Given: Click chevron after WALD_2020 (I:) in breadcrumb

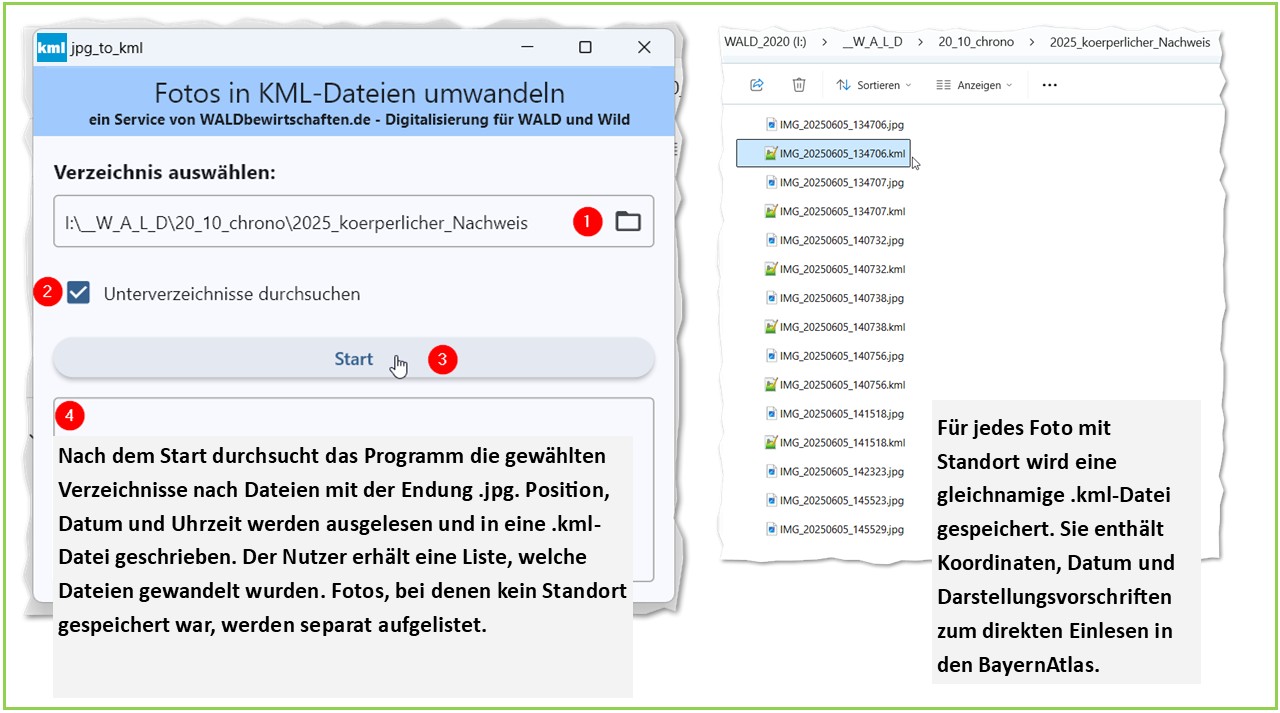Looking at the screenshot, I should click(824, 42).
